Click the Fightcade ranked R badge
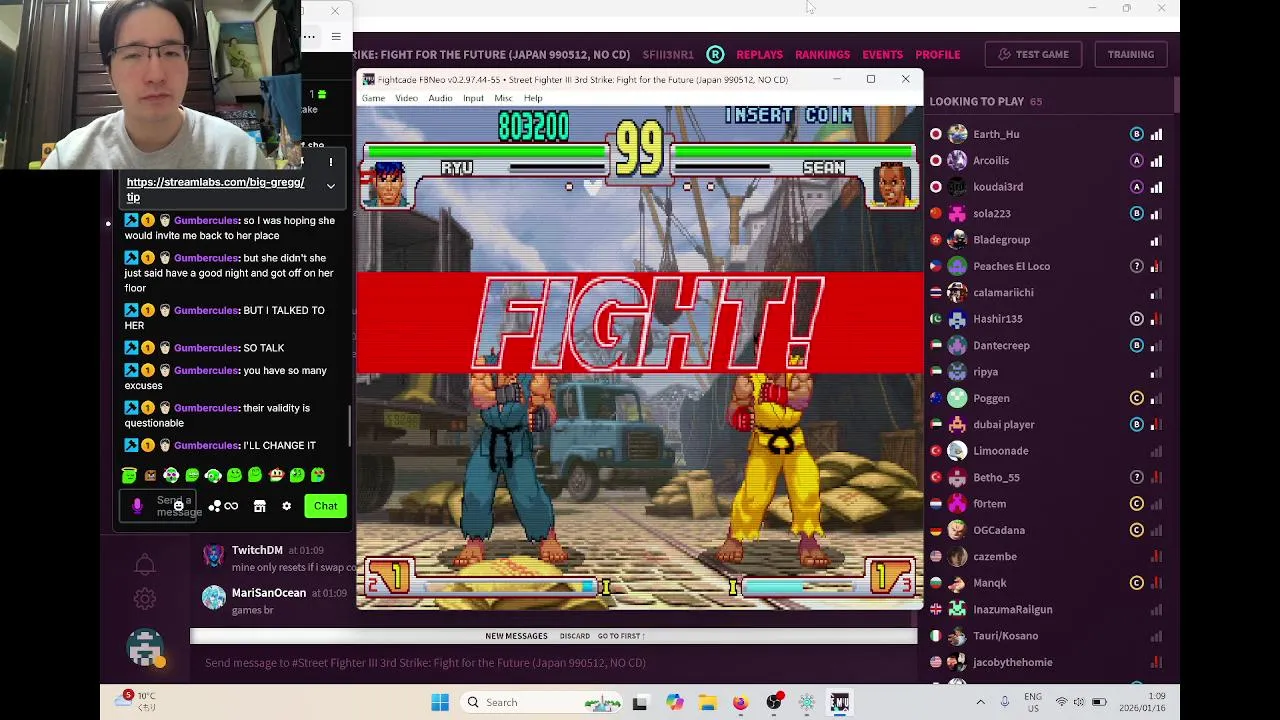 click(715, 54)
